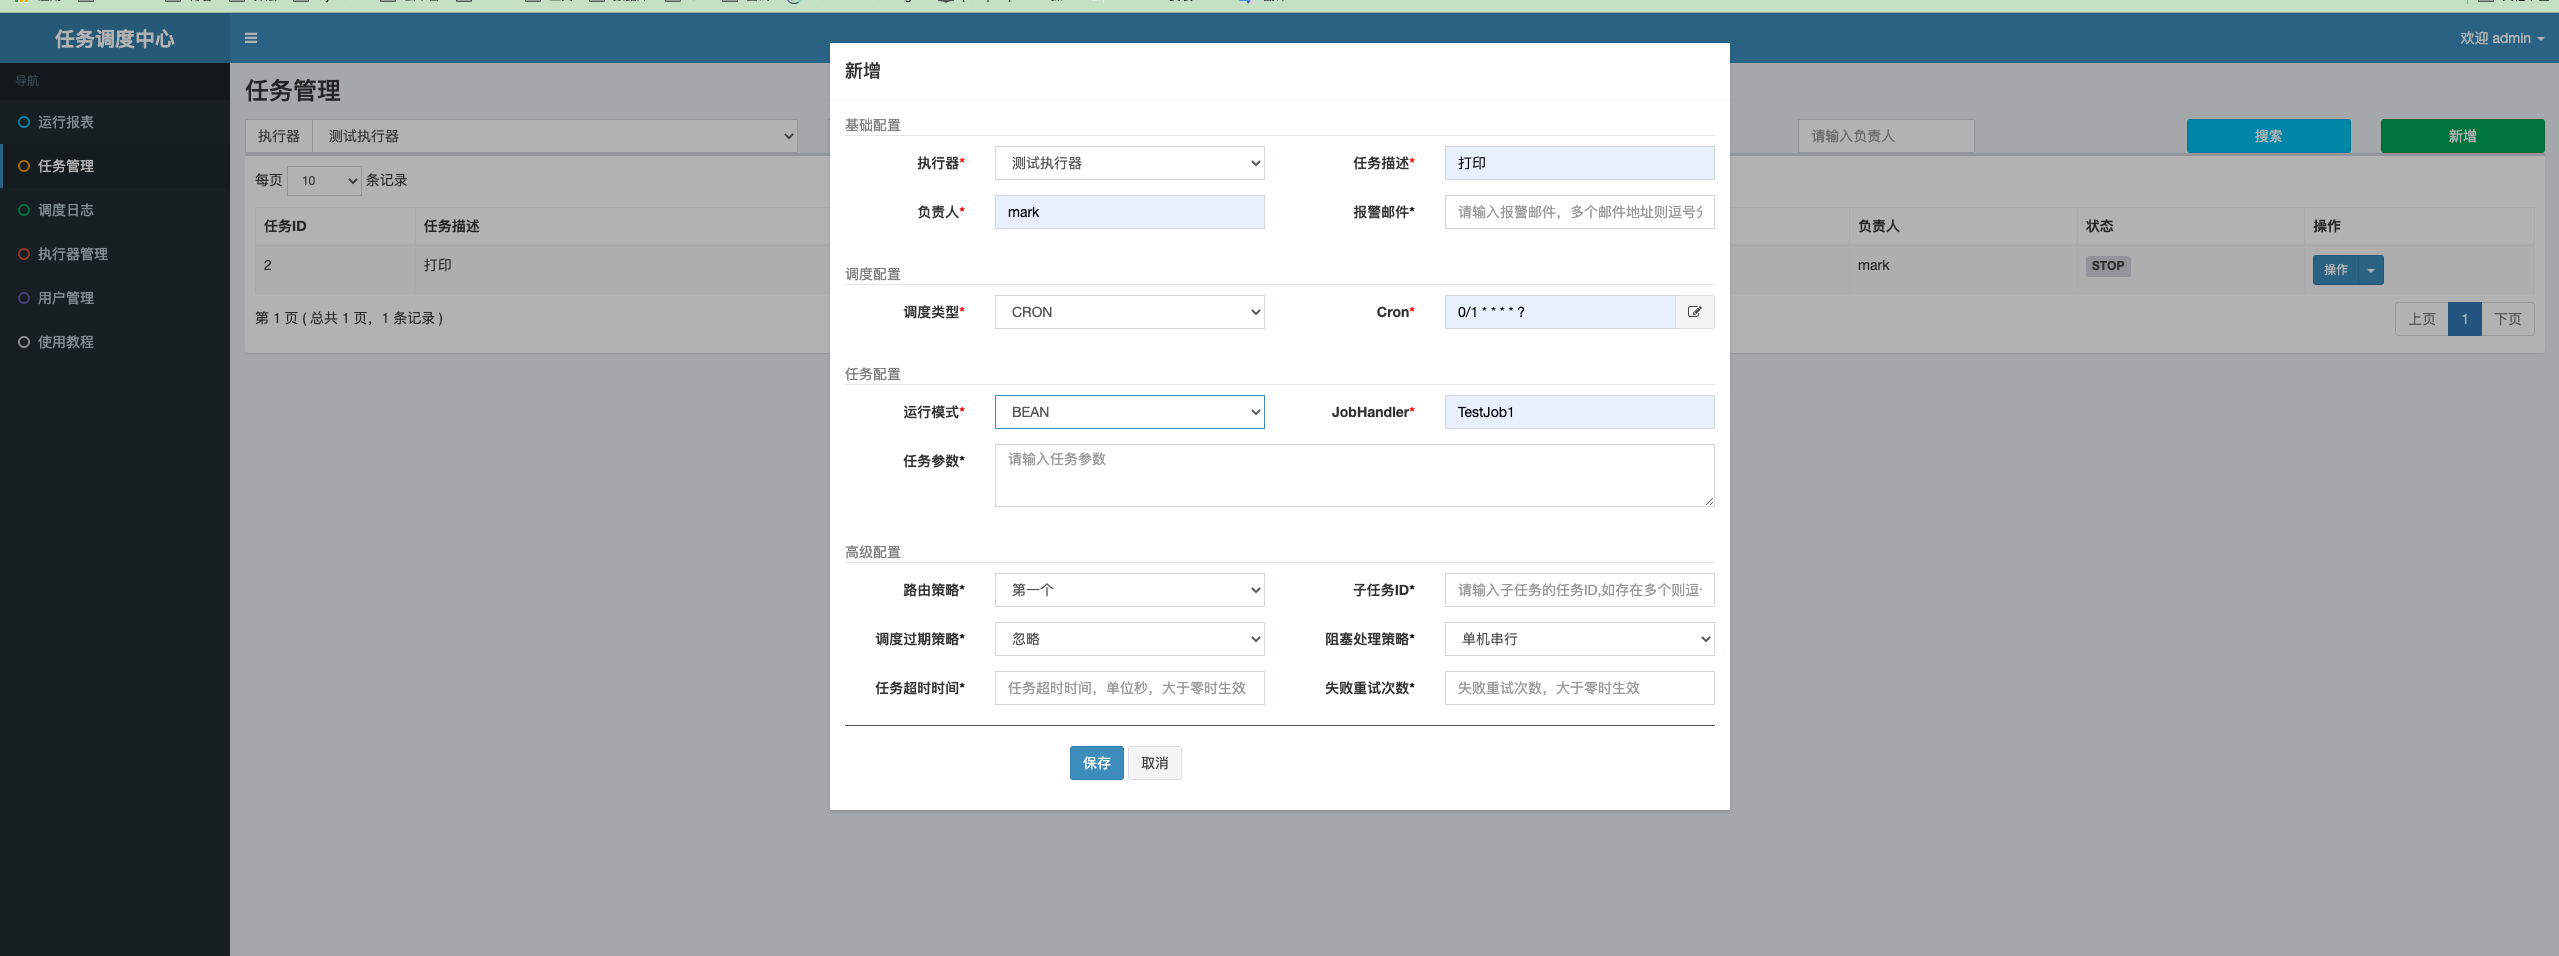Open the 调度过期策略 dropdown

(x=1129, y=639)
